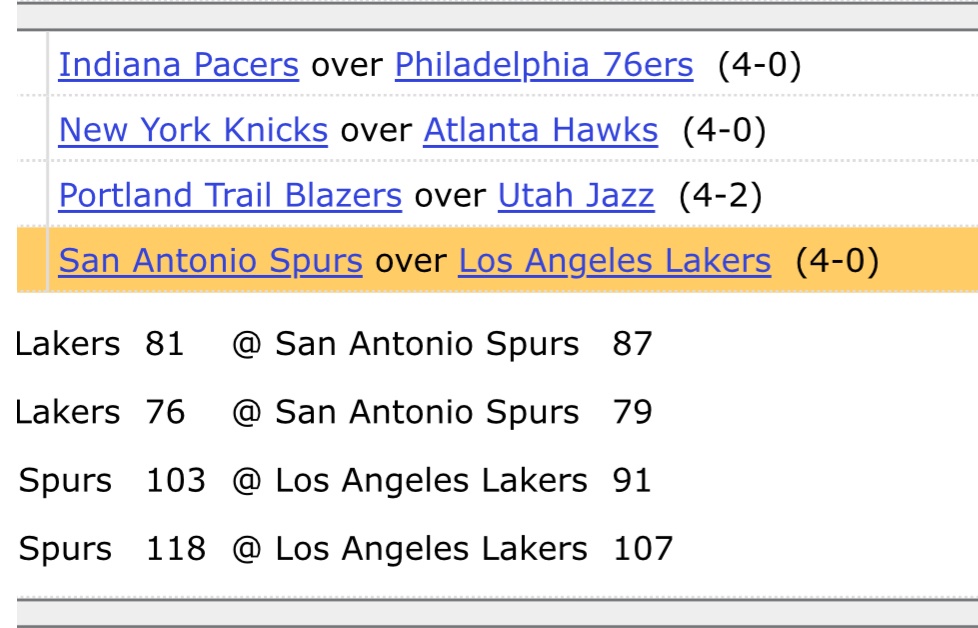Click the (4-0) result beside Philadelphia 76ers
This screenshot has width=978, height=628.
(759, 65)
